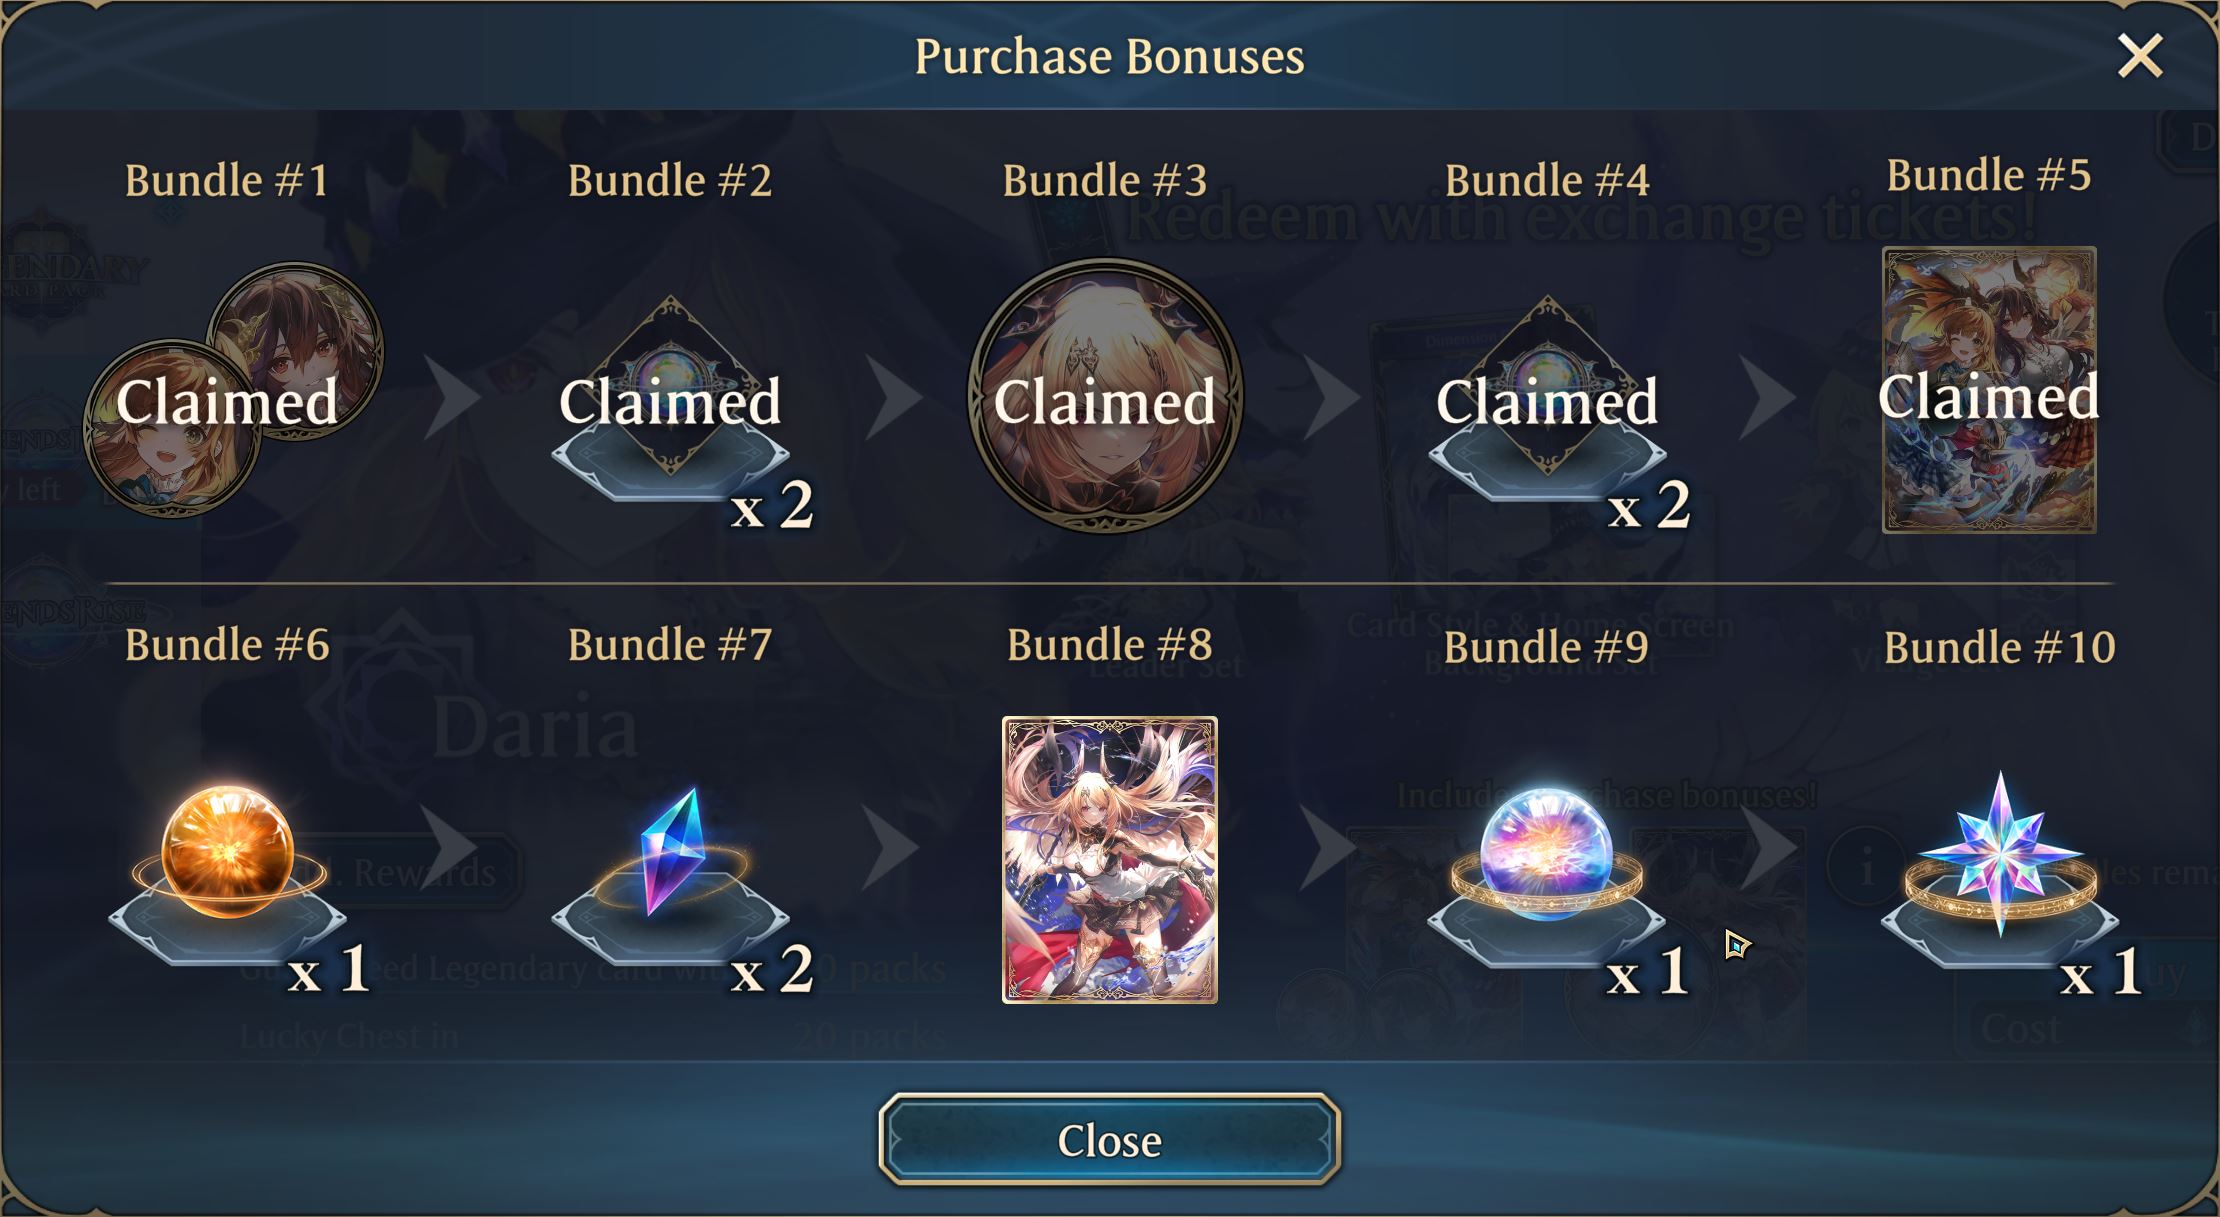The height and width of the screenshot is (1217, 2220).
Task: Click the Bundle #3 label
Action: 1105,181
